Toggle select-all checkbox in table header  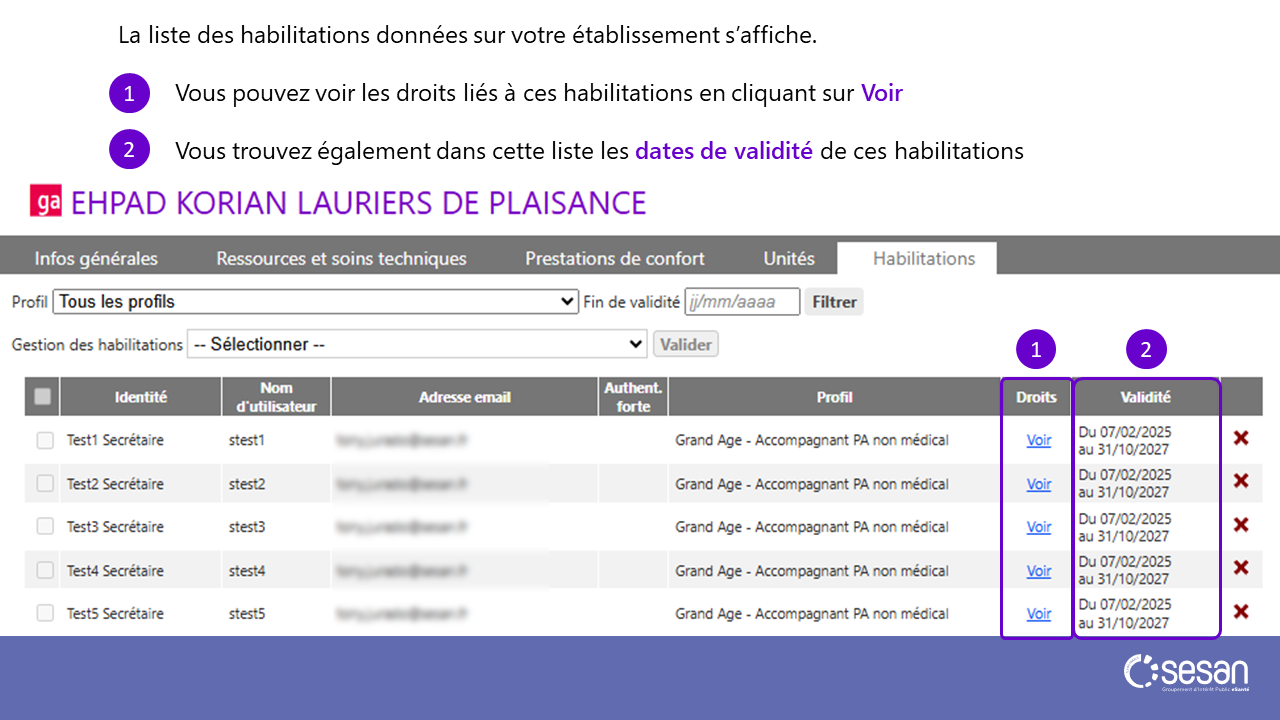43,397
